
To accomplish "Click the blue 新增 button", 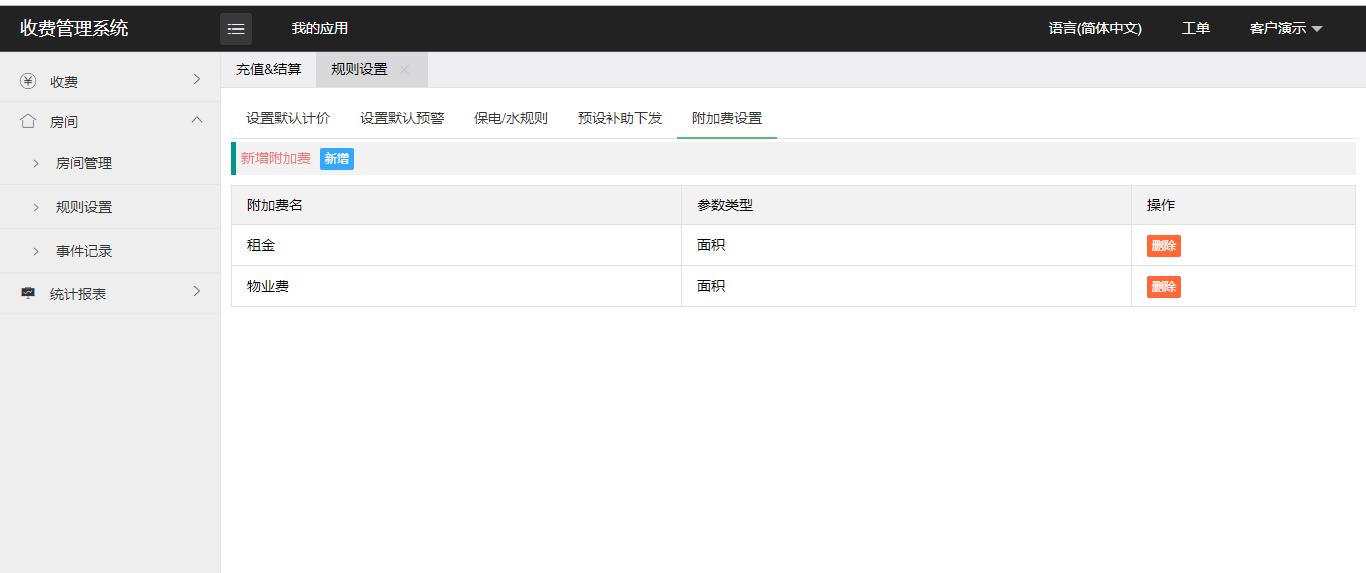I will [x=337, y=159].
